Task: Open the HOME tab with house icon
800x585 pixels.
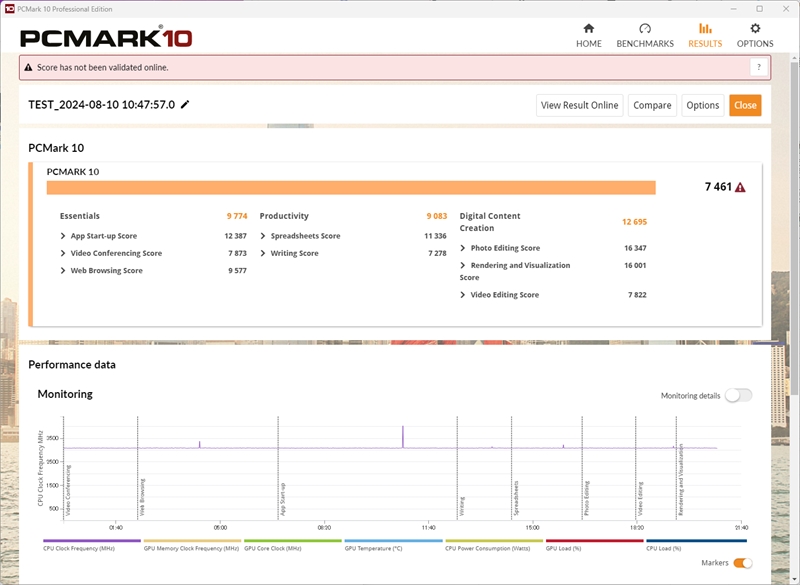Action: 588,36
